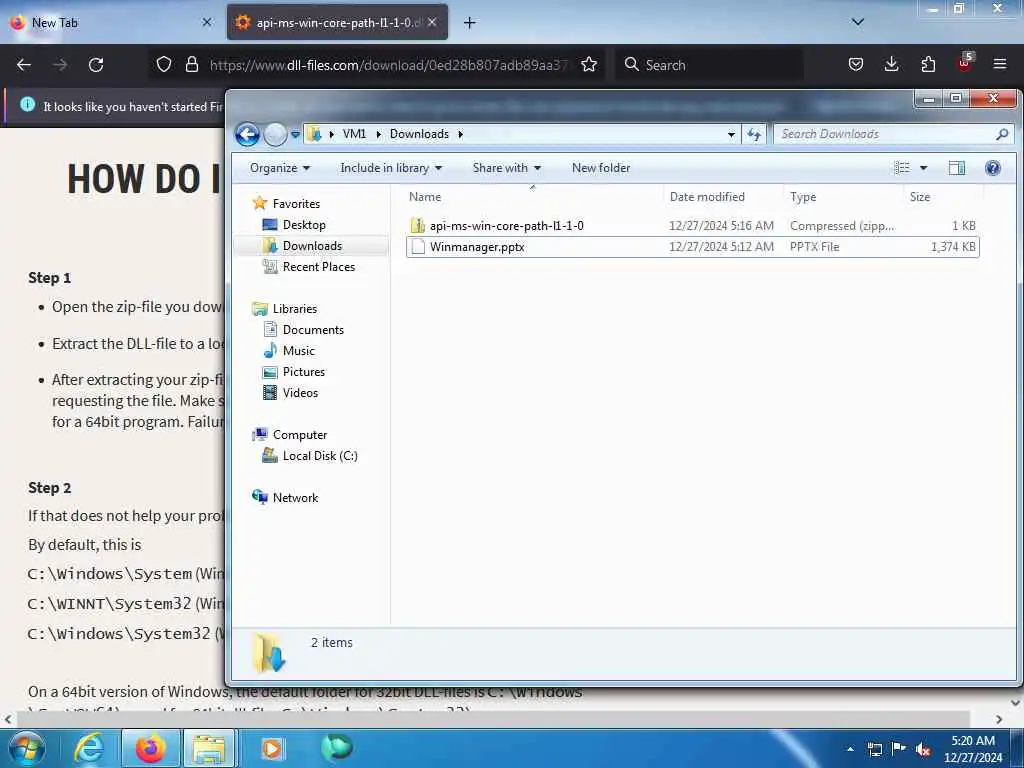Open the Share with menu
The height and width of the screenshot is (768, 1024).
[507, 168]
